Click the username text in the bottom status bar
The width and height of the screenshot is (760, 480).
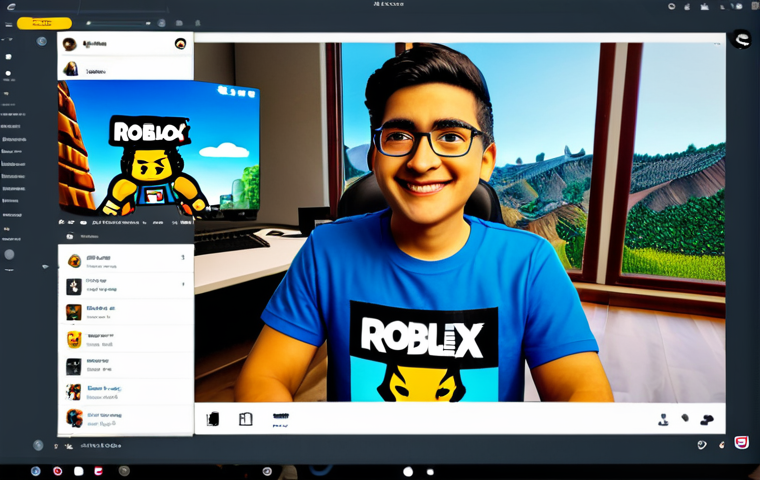pyautogui.click(x=101, y=445)
